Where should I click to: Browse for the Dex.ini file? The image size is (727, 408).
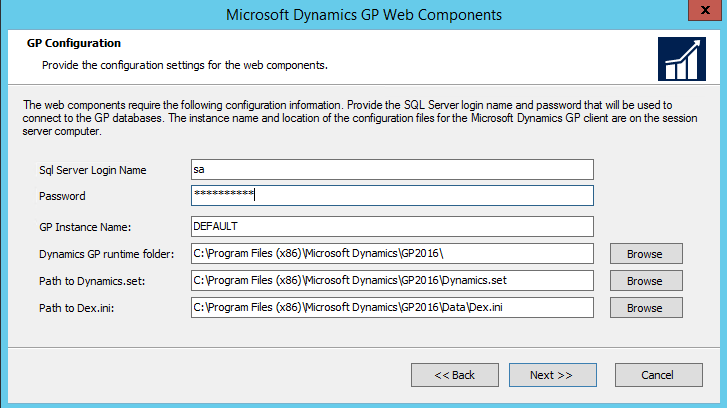tap(645, 308)
